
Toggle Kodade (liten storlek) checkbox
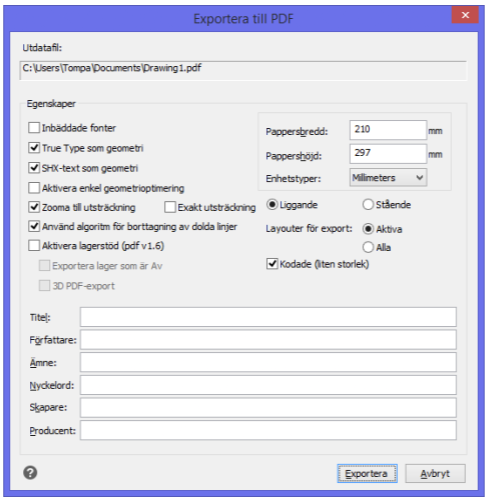[272, 264]
